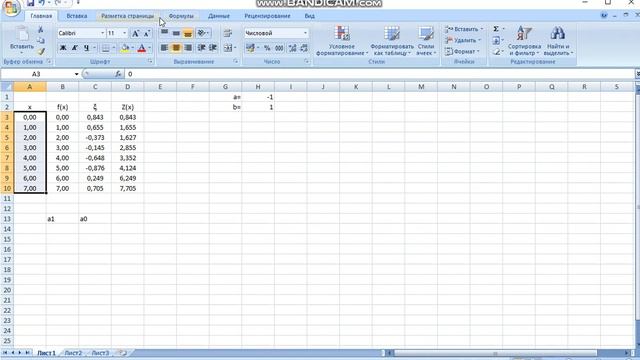Center cell text horizontally

click(x=176, y=48)
